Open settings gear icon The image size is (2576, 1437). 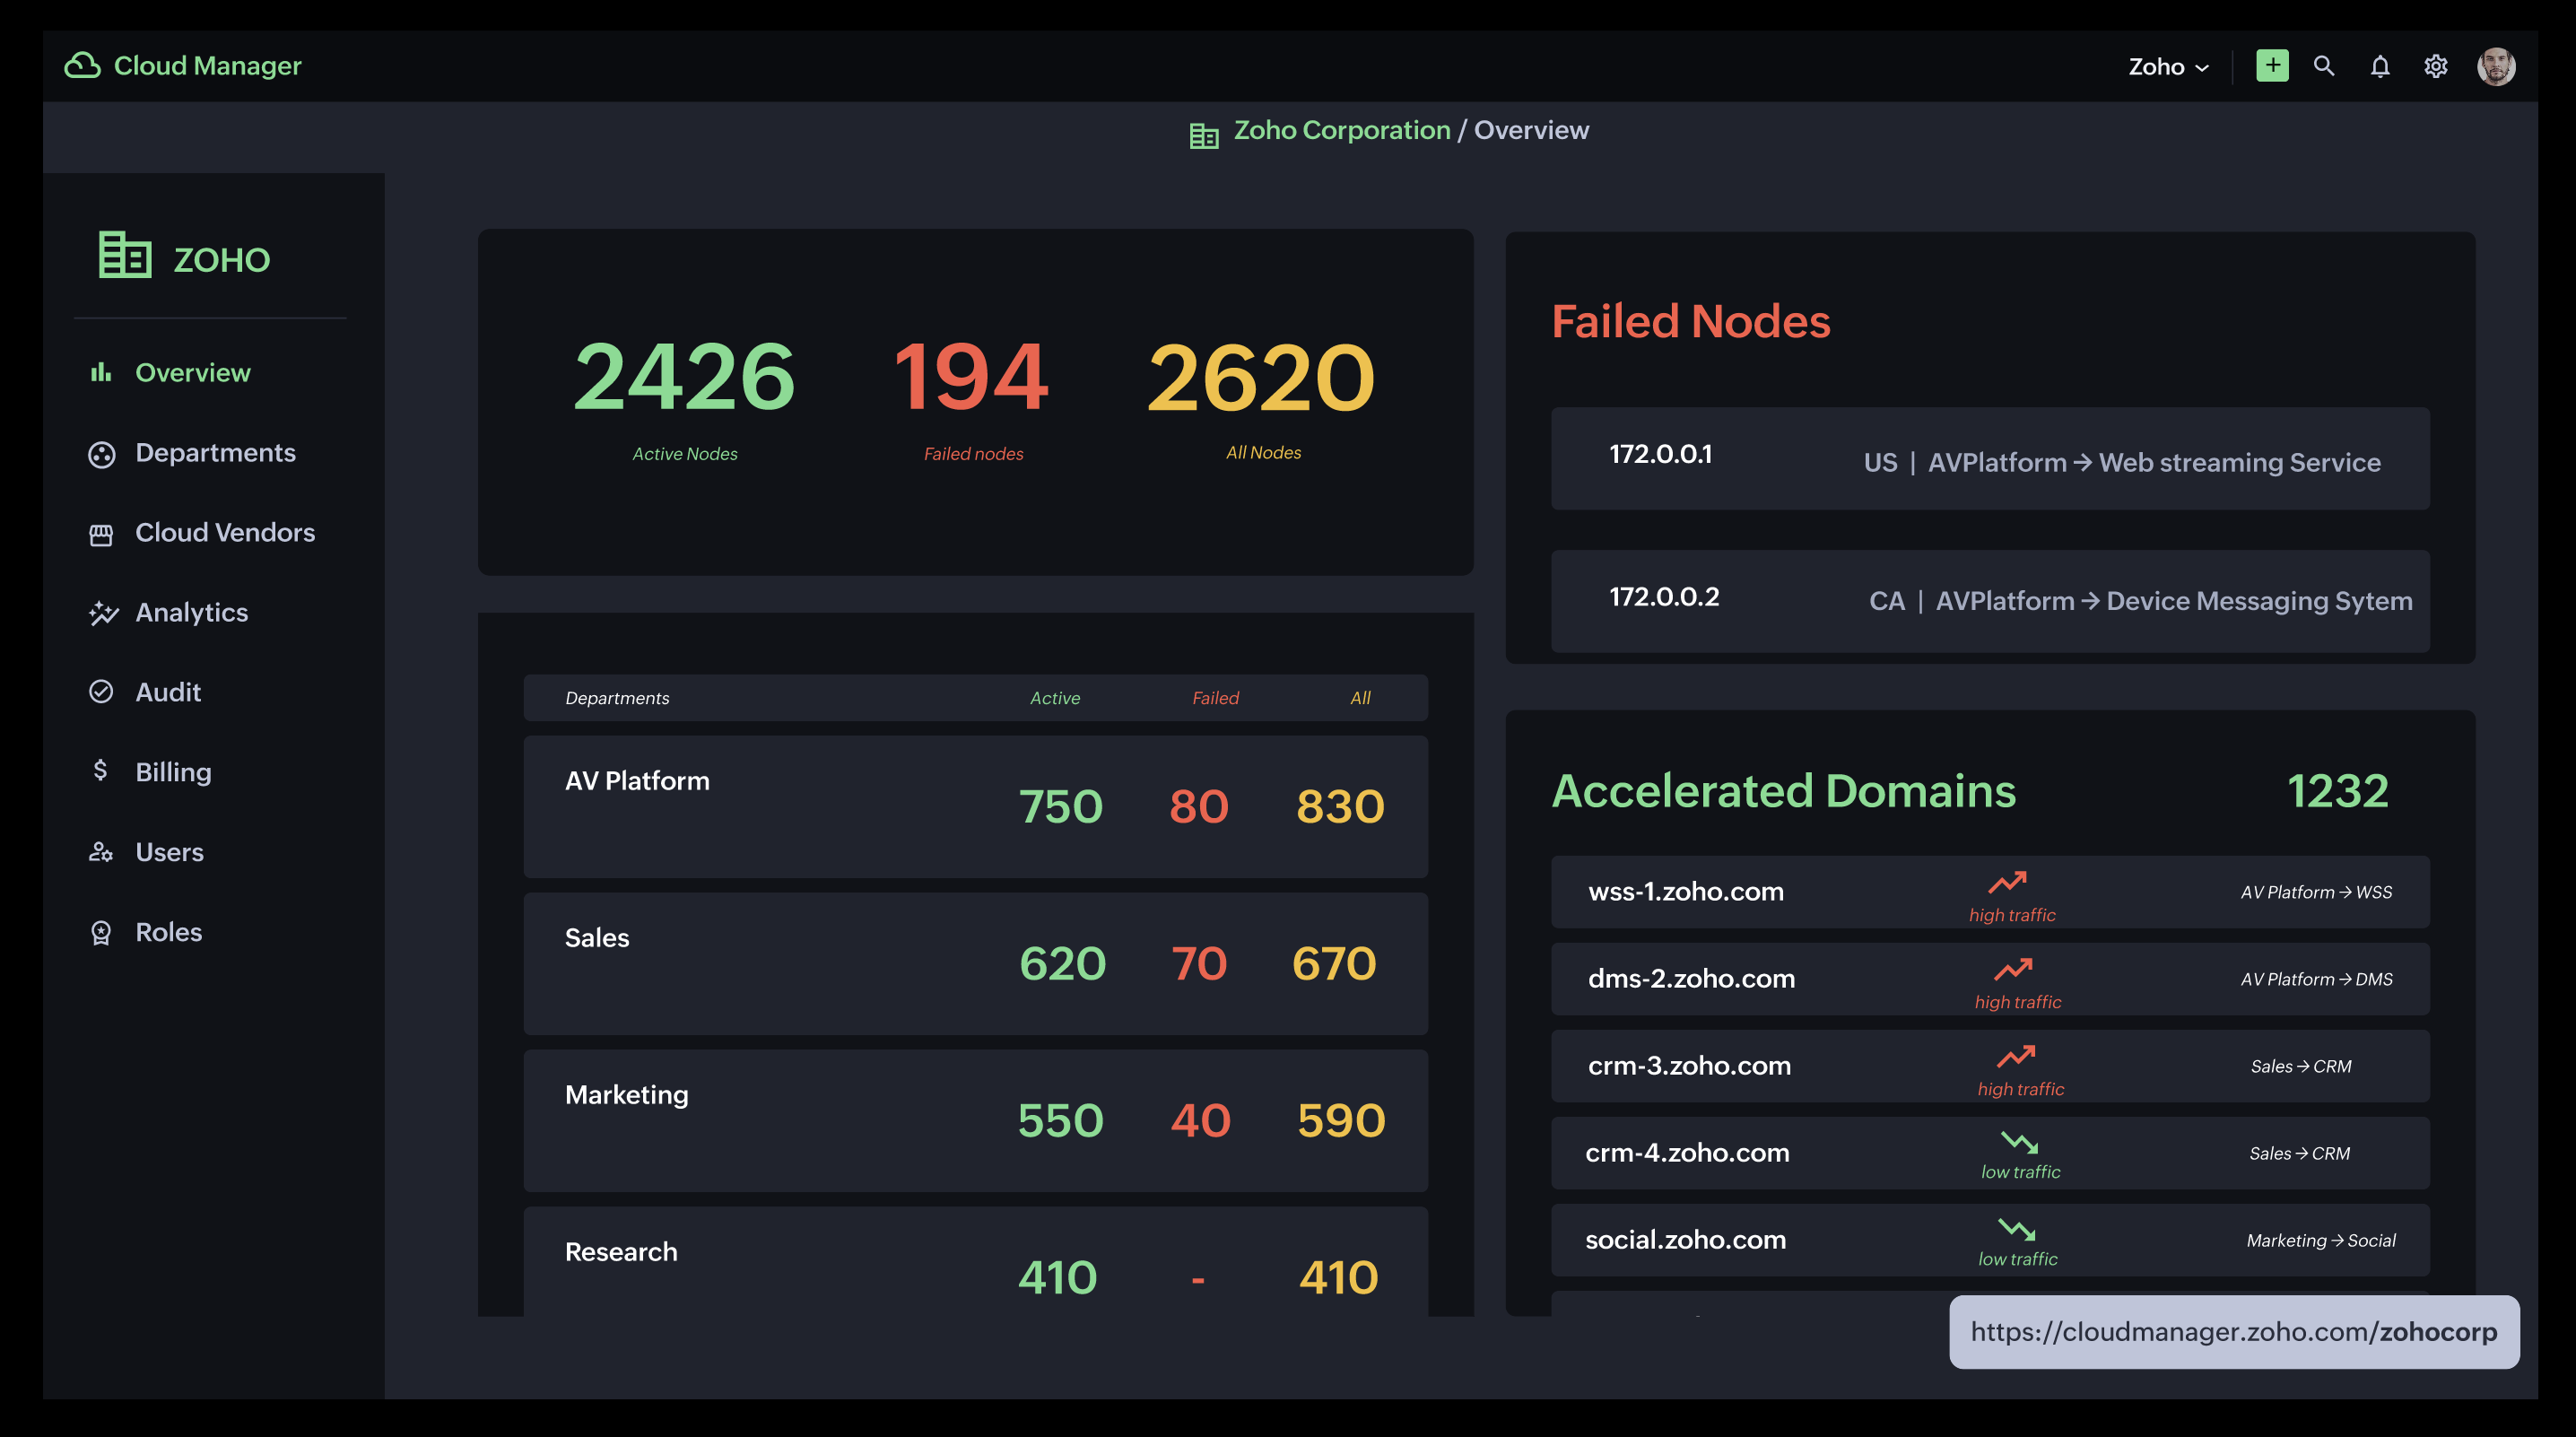click(2436, 66)
